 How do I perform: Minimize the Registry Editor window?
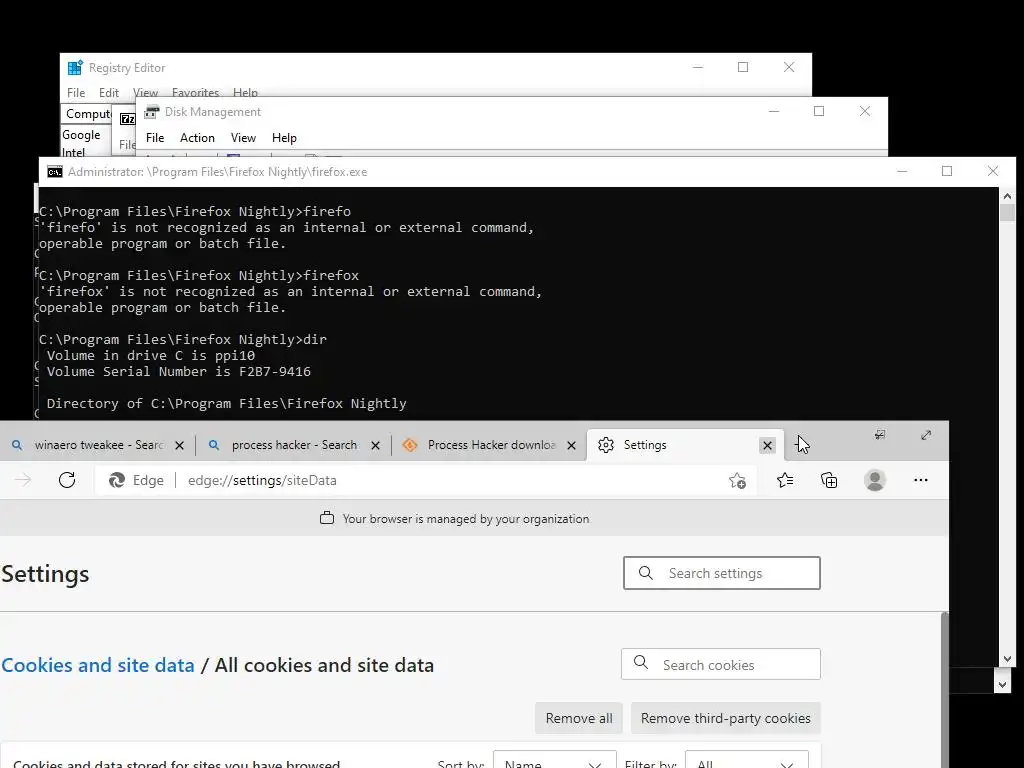pos(697,67)
